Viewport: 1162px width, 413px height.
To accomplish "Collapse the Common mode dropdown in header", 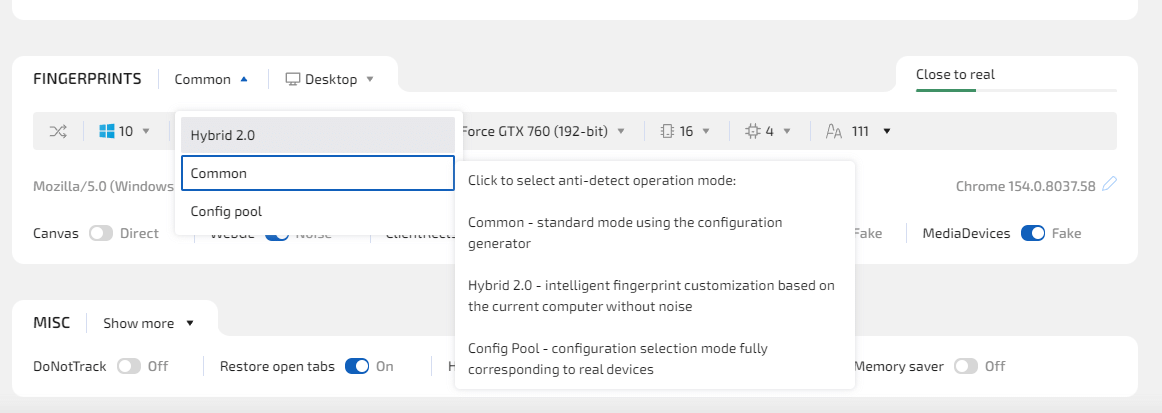I will click(211, 79).
